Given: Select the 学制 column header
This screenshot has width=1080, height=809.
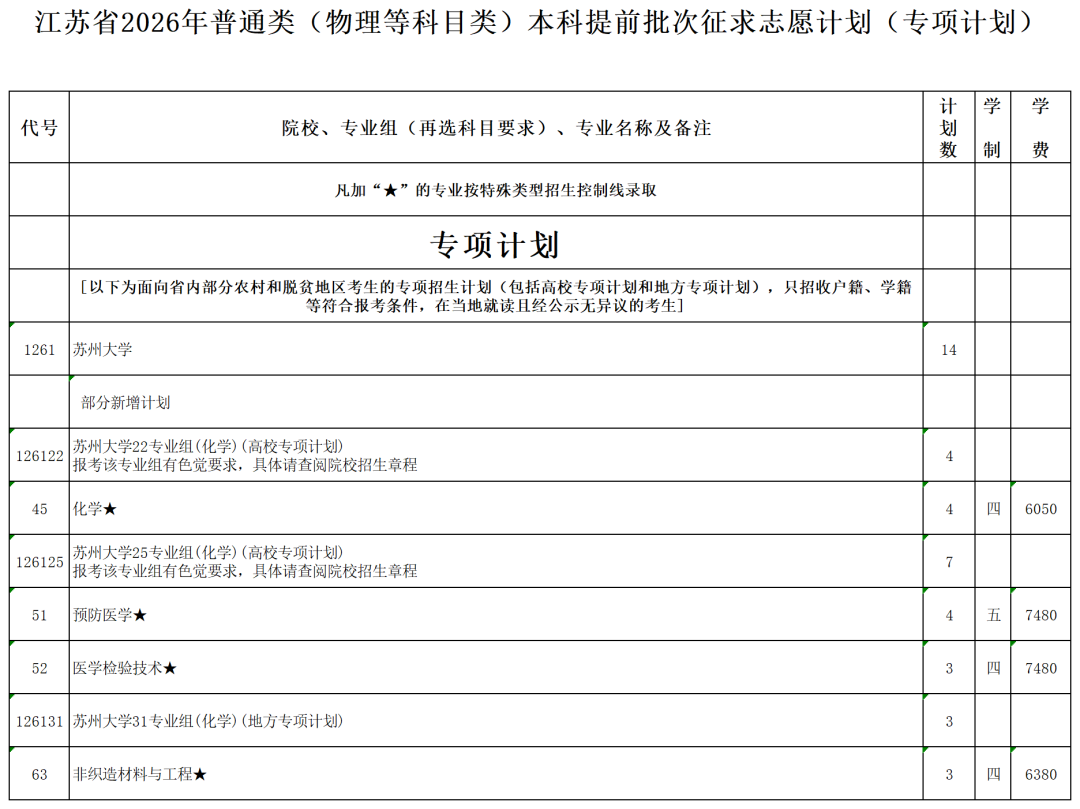Looking at the screenshot, I should pos(993,127).
